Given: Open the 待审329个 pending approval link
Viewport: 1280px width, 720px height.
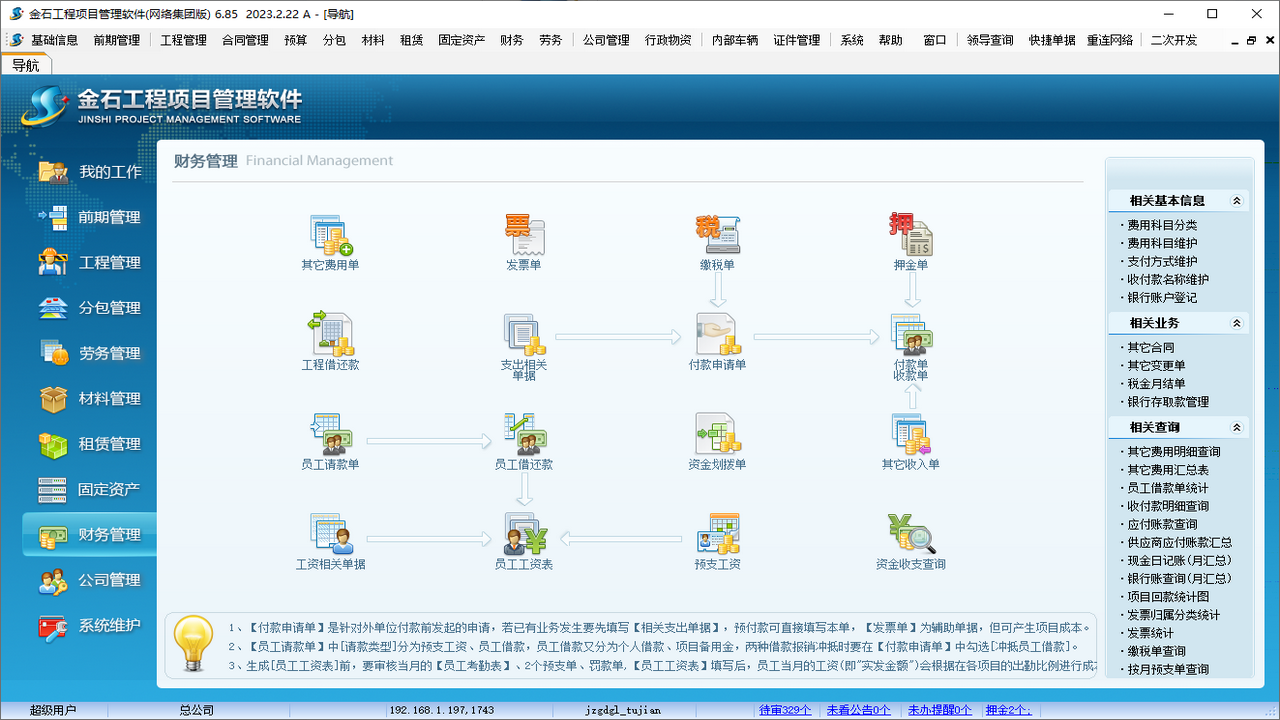Looking at the screenshot, I should [785, 709].
